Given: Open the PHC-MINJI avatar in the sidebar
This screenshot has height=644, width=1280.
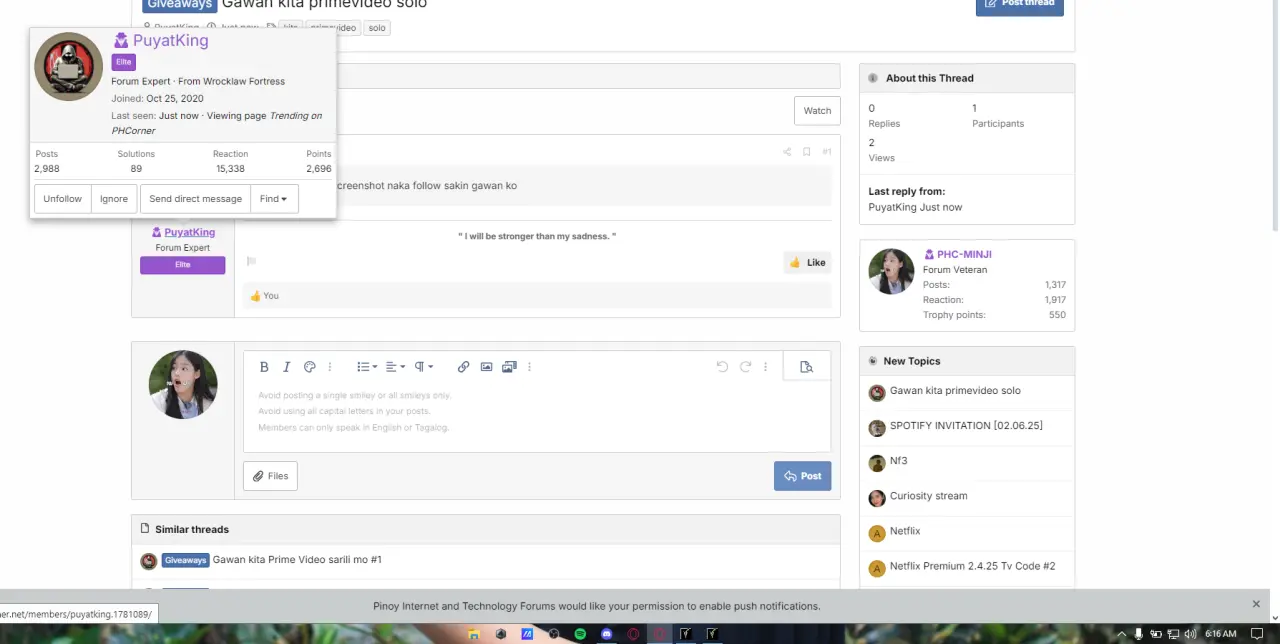Looking at the screenshot, I should (x=891, y=272).
